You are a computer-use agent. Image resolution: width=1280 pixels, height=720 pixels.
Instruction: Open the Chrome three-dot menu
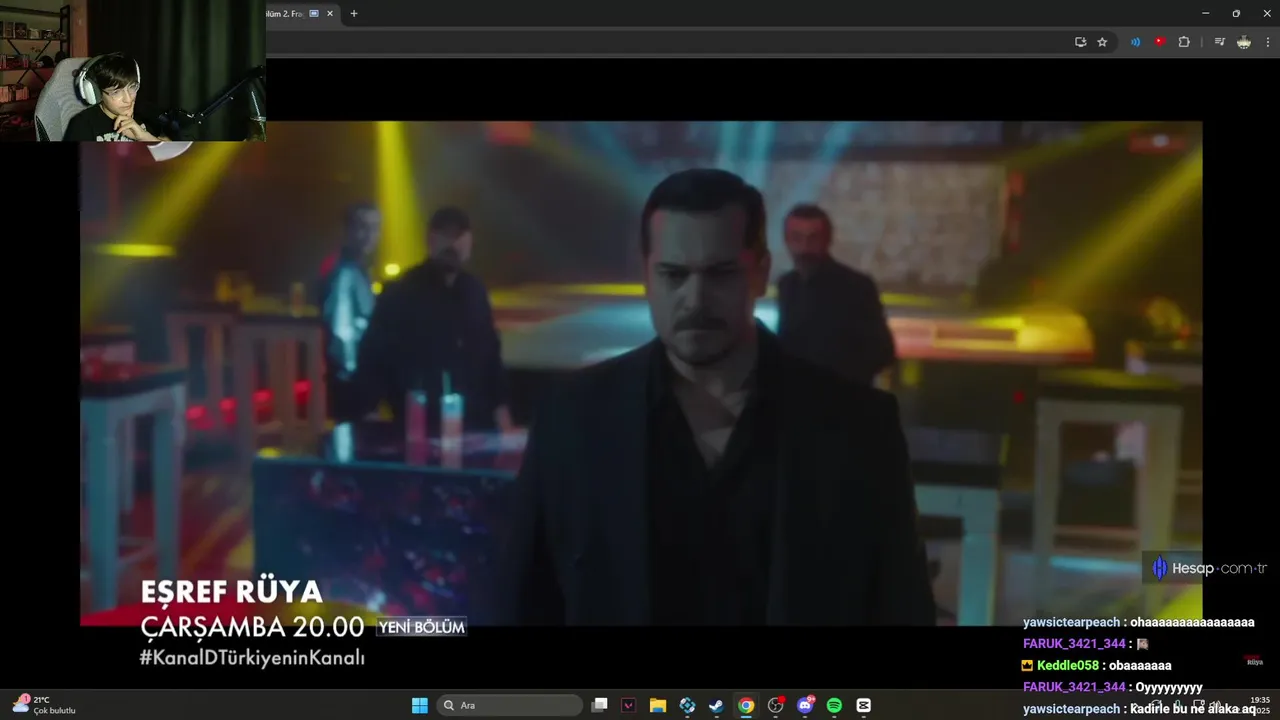tap(1268, 42)
